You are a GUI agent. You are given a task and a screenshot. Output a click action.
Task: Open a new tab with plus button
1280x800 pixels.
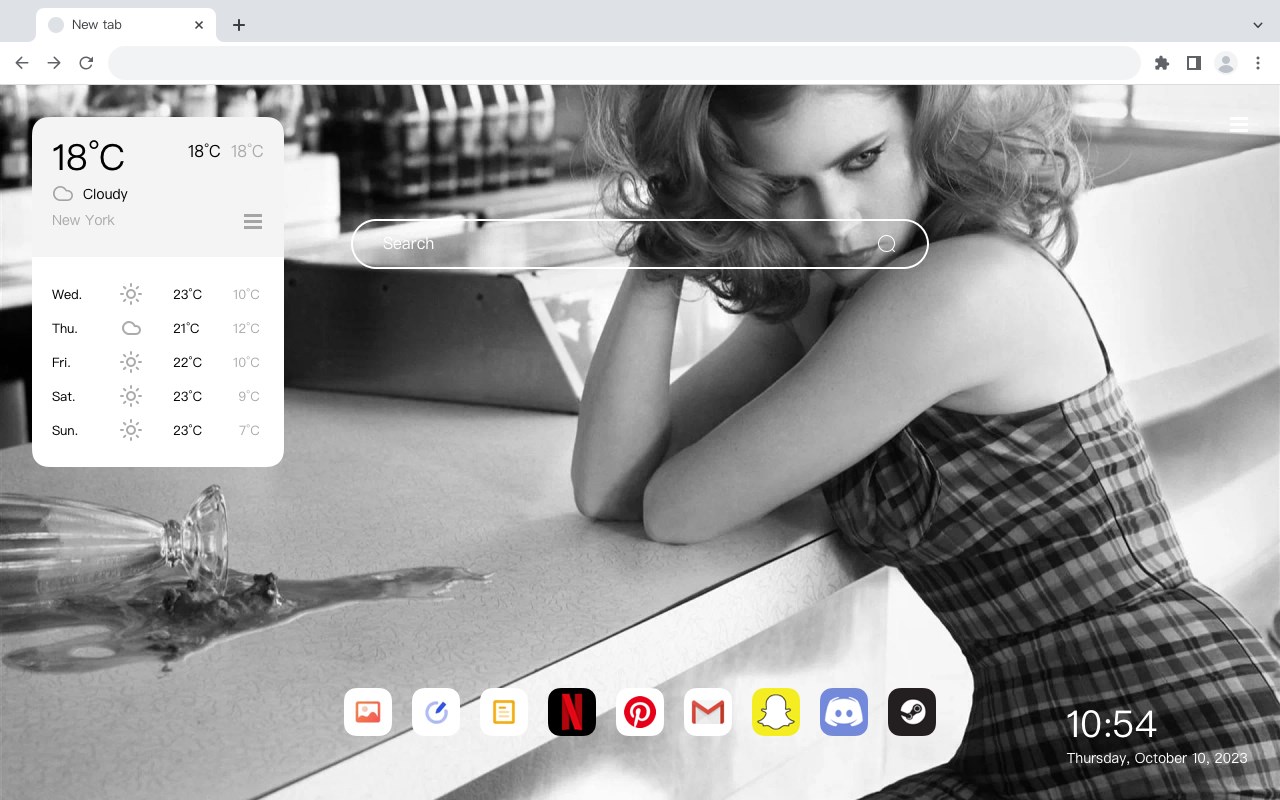point(238,25)
